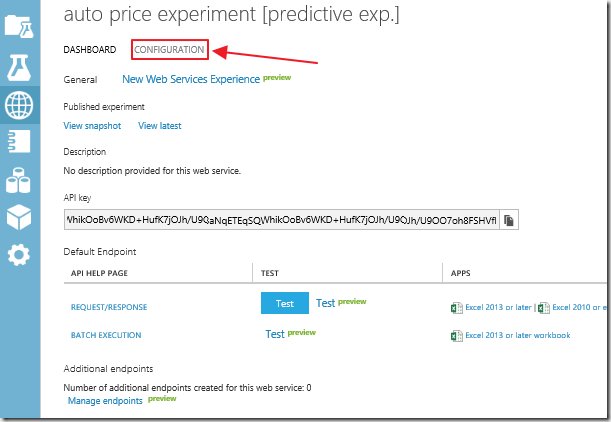Open New Web Services Experience link
Viewport: 611px width, 422px height.
pos(191,79)
